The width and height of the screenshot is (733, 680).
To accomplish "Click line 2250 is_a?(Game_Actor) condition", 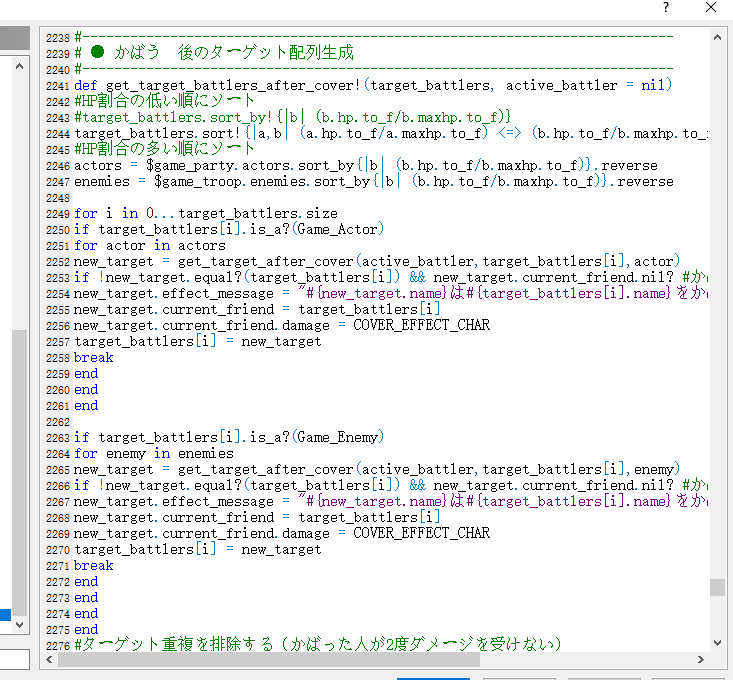I will pos(229,229).
